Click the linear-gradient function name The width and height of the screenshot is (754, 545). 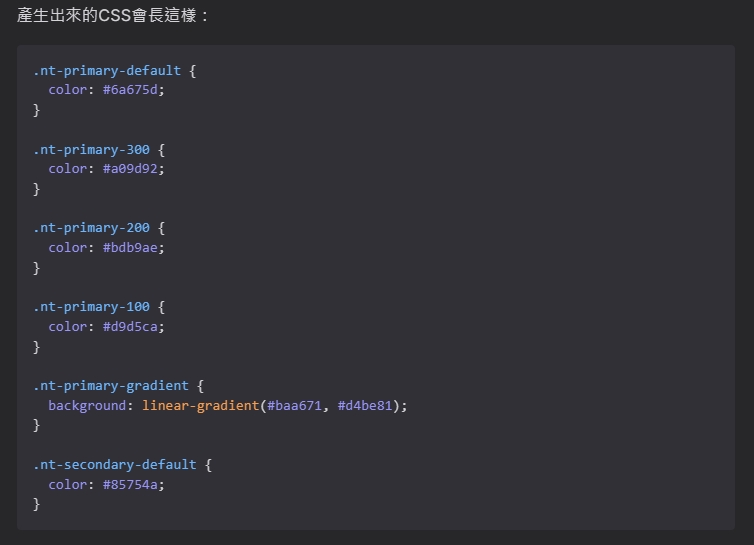point(201,406)
